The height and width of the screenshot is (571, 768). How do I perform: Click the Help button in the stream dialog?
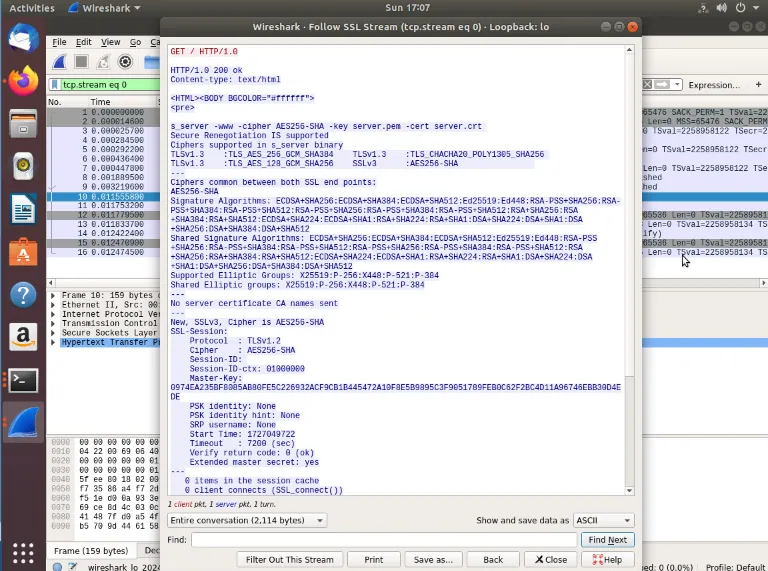[x=607, y=560]
